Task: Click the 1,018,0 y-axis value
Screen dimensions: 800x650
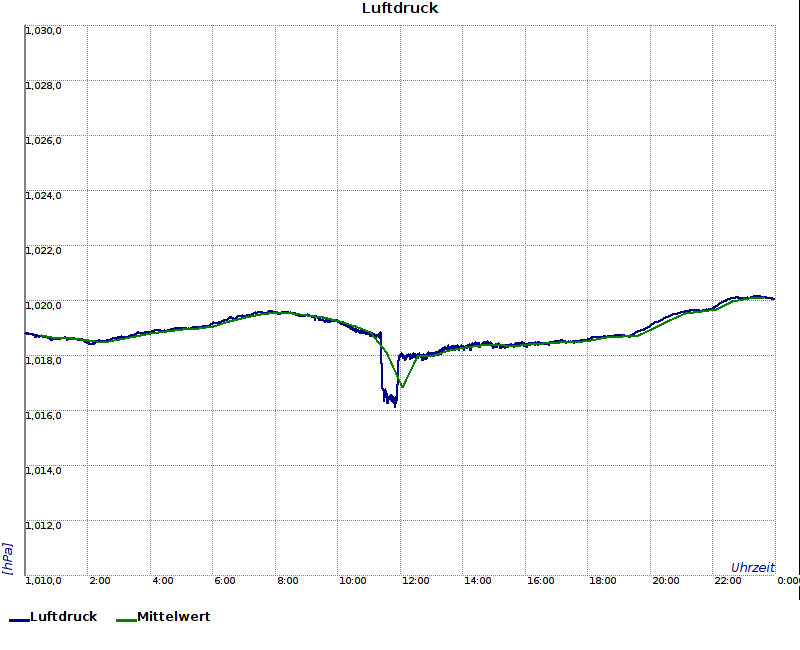Action: point(43,361)
